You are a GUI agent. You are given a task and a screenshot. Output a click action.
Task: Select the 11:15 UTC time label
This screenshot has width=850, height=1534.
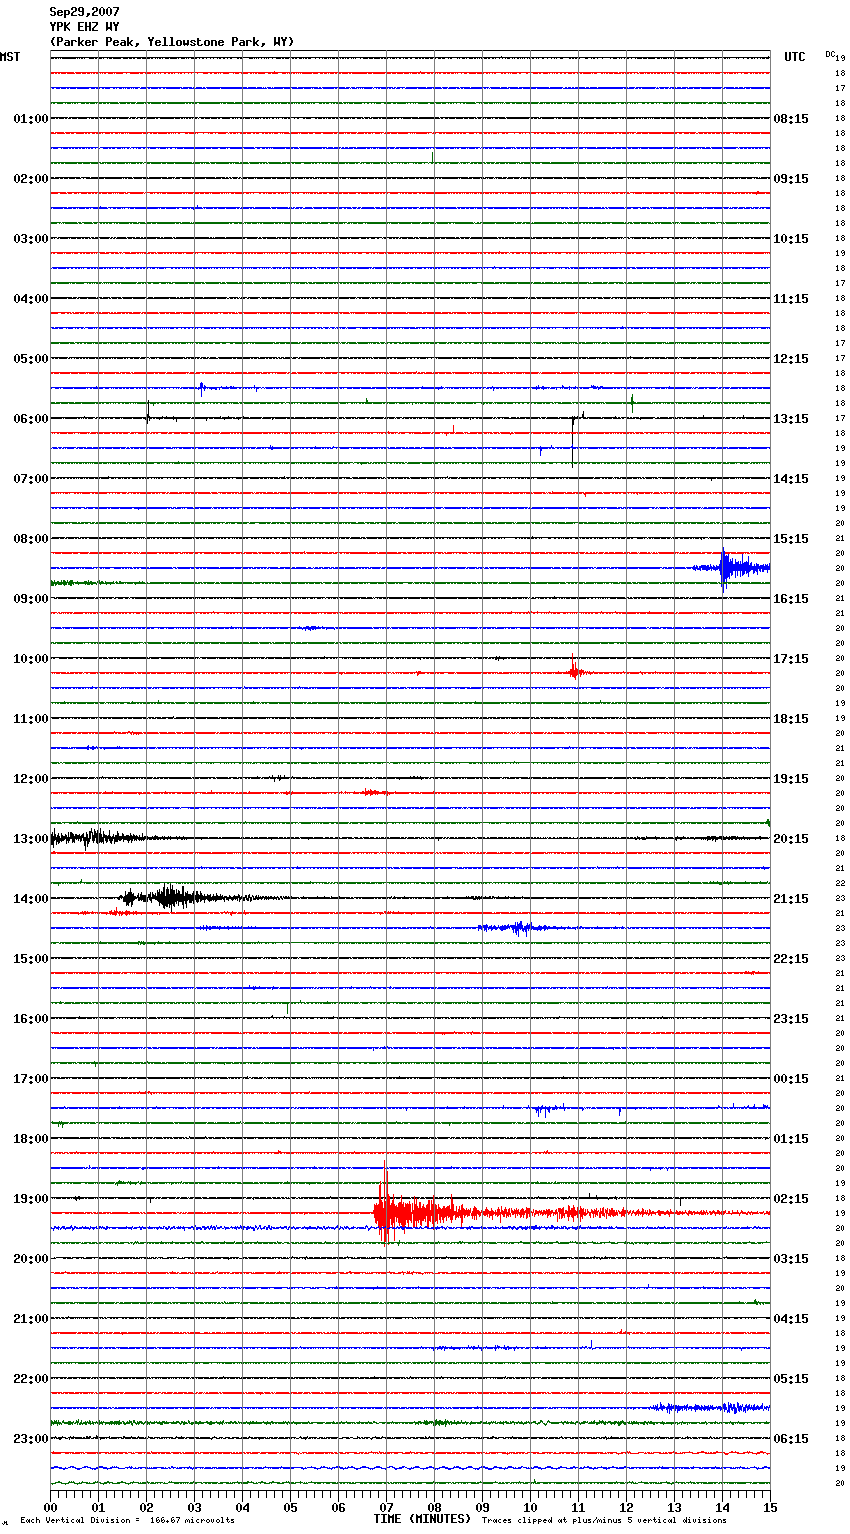[791, 299]
